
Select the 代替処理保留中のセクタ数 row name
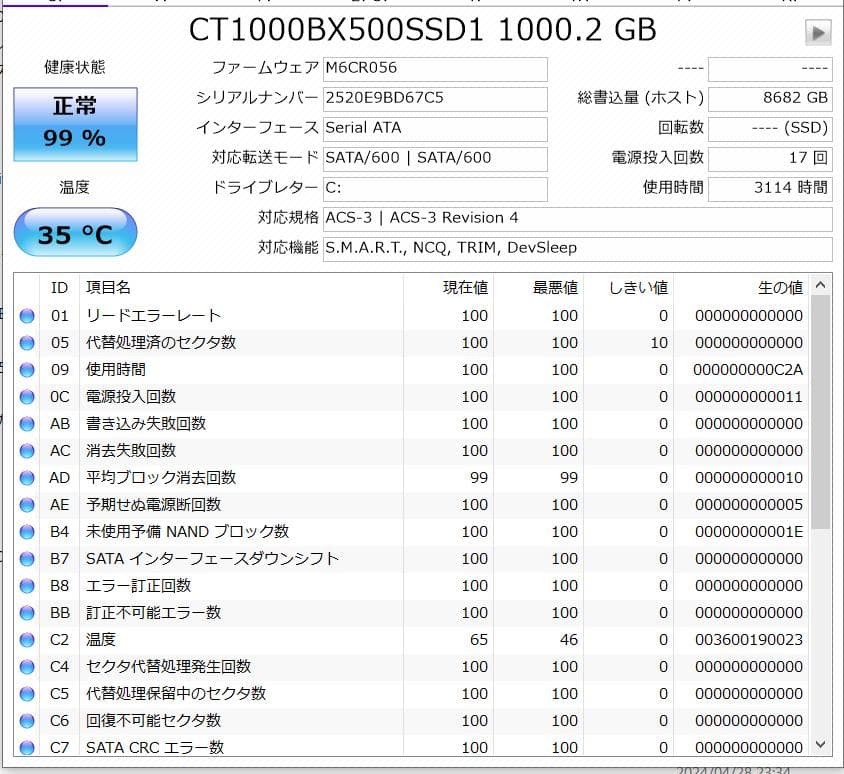pyautogui.click(x=176, y=693)
